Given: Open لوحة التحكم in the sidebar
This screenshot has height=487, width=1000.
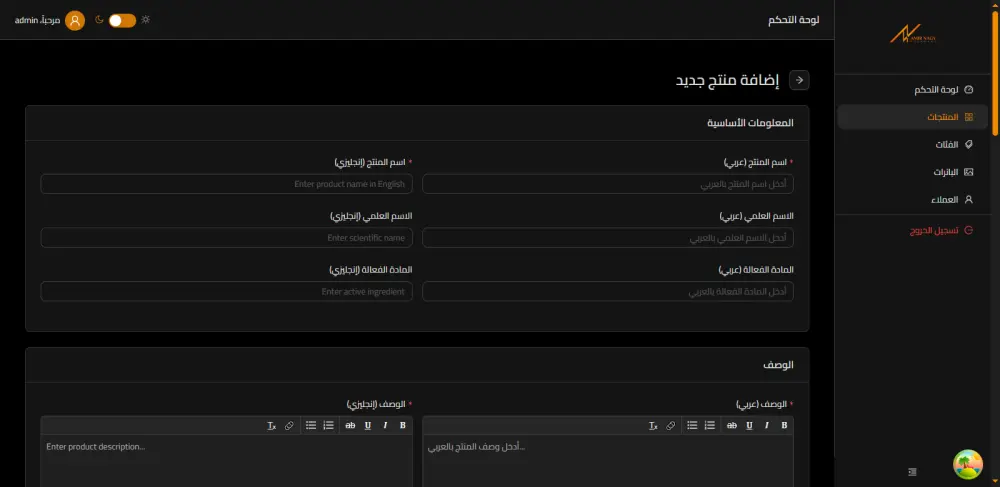Looking at the screenshot, I should (913, 90).
